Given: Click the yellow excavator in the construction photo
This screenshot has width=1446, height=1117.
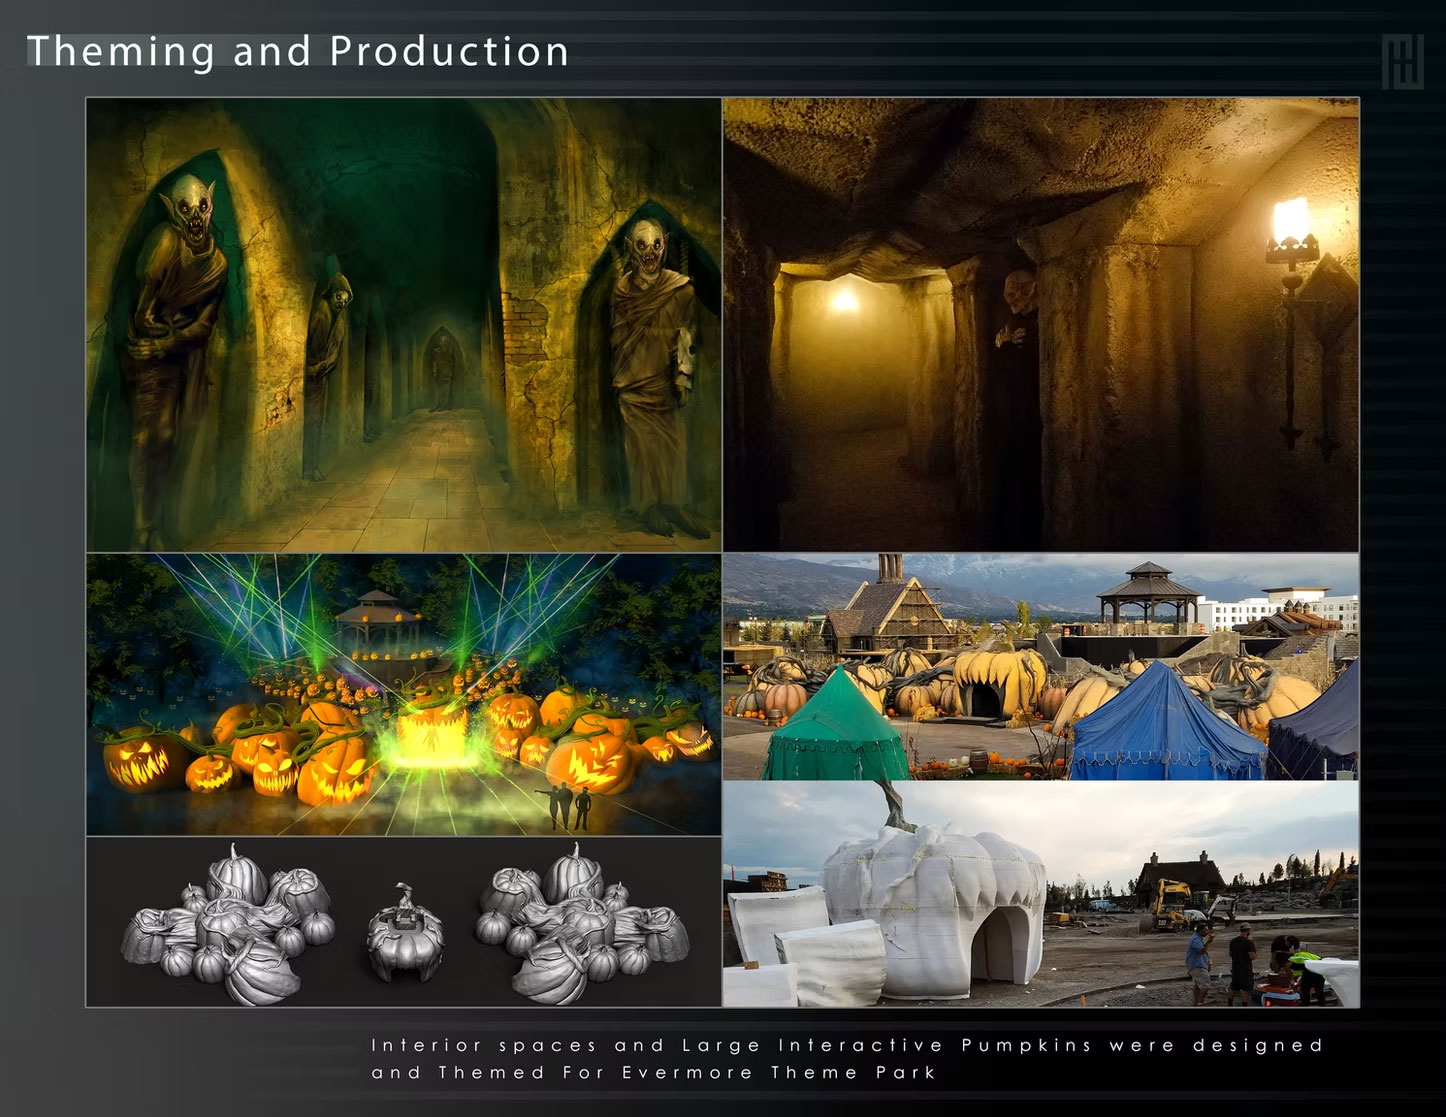Looking at the screenshot, I should pyautogui.click(x=1175, y=903).
